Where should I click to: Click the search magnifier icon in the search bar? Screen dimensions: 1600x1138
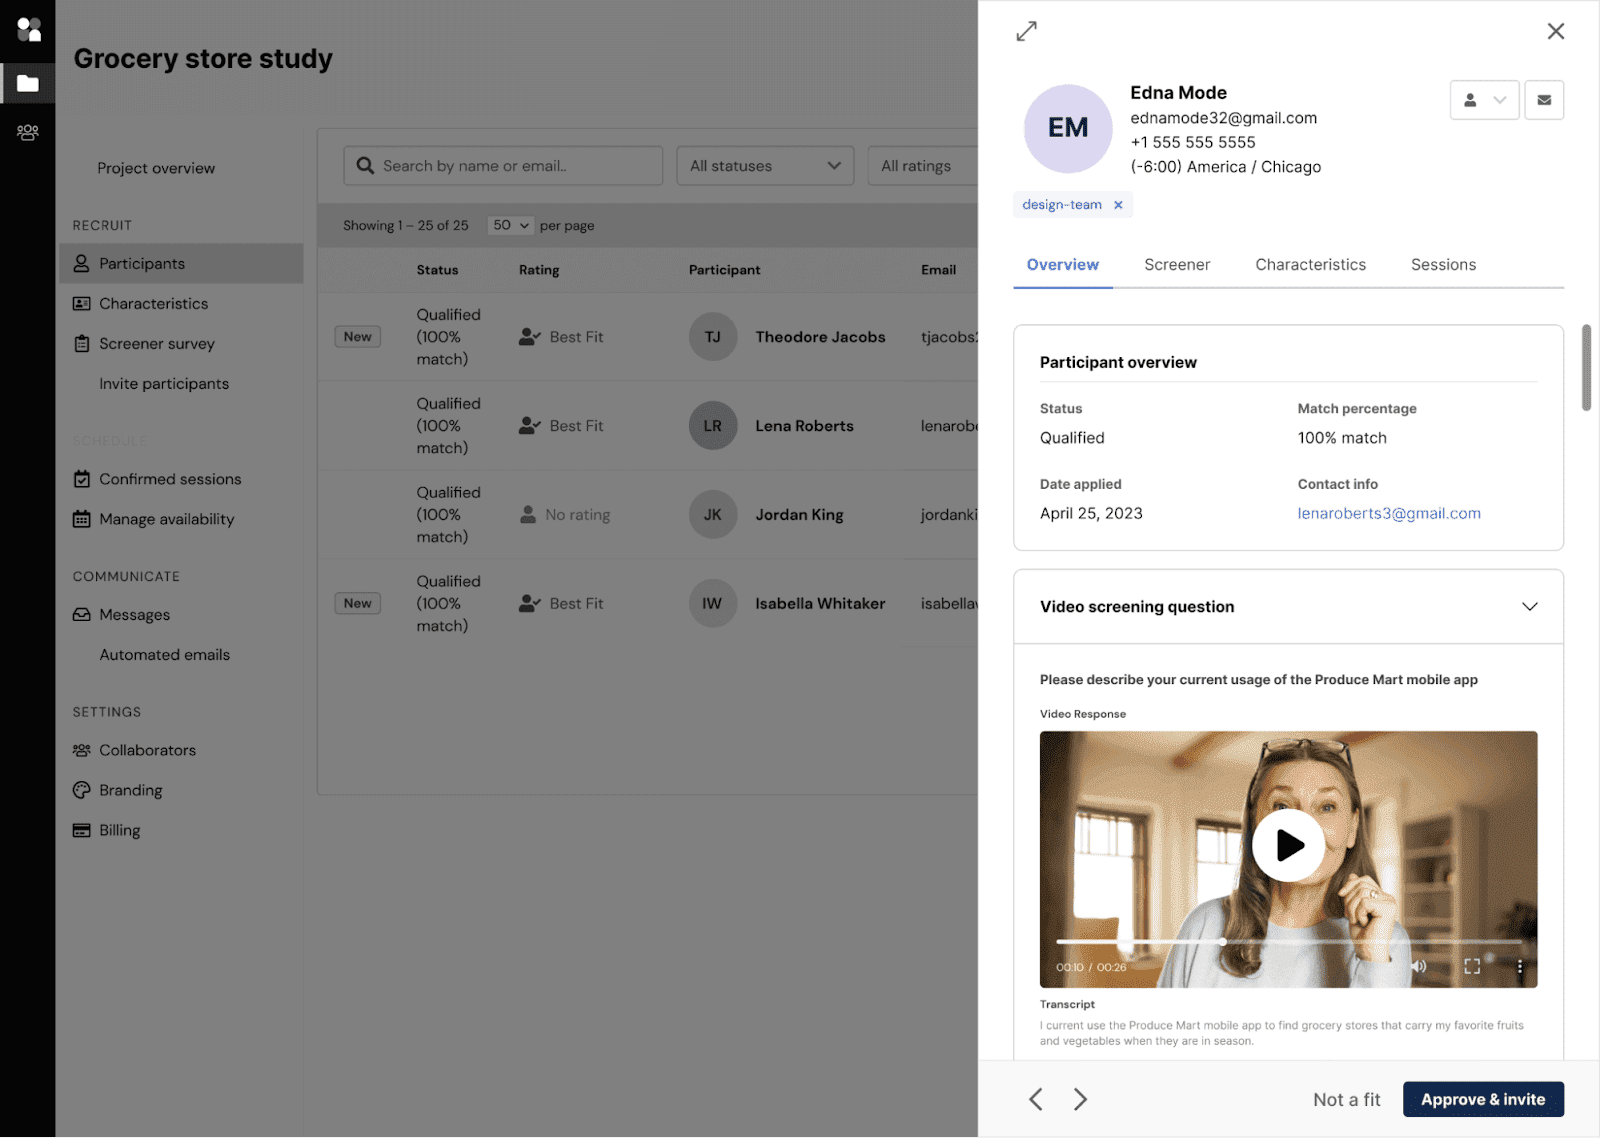366,165
